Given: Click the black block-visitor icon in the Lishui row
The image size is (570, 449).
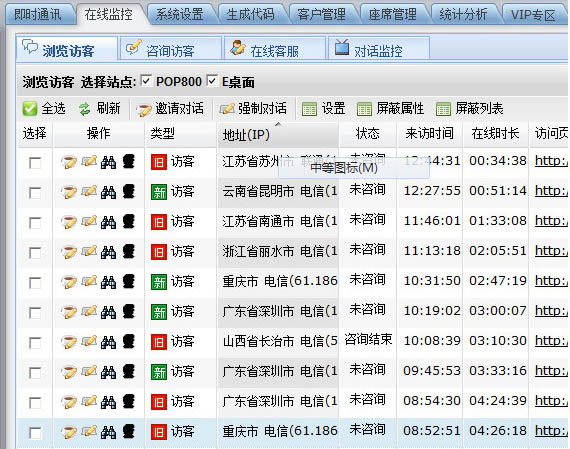Looking at the screenshot, I should (x=129, y=252).
